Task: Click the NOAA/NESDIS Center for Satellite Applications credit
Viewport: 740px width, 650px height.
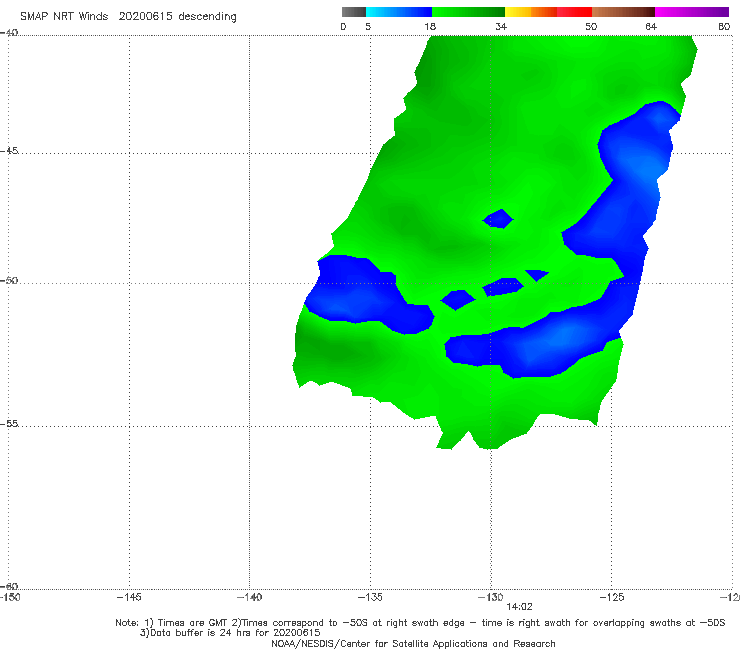Action: [x=413, y=644]
